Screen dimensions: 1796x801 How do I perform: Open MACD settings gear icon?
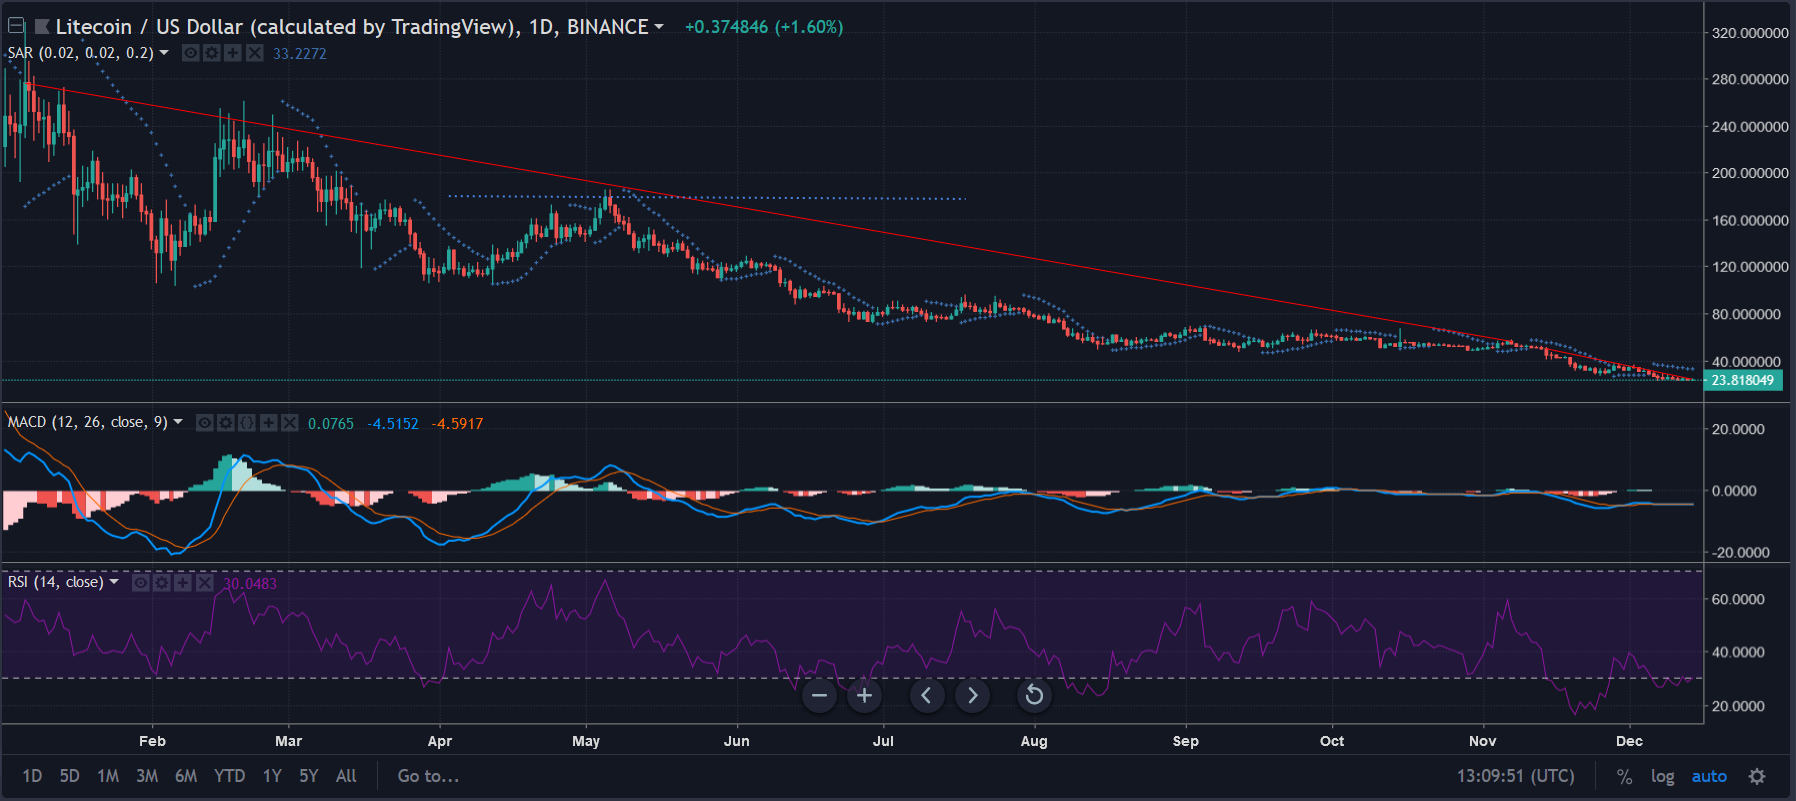[226, 423]
